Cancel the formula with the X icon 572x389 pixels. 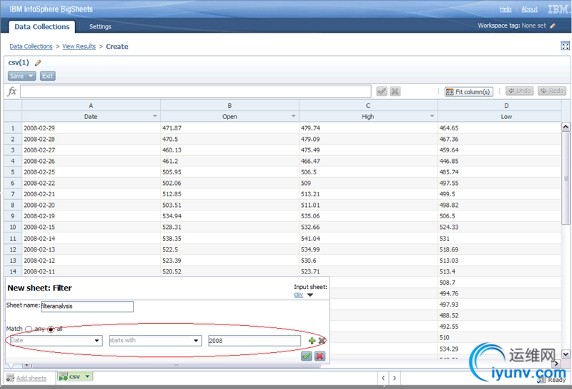coord(395,91)
